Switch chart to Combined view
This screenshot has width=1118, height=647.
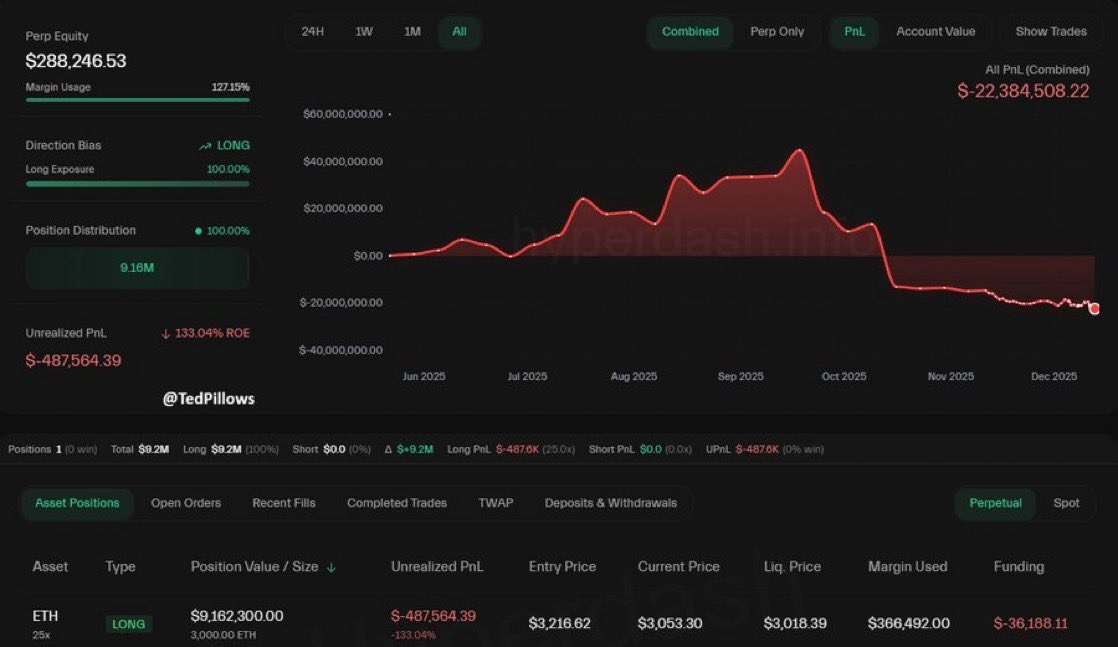click(x=689, y=31)
